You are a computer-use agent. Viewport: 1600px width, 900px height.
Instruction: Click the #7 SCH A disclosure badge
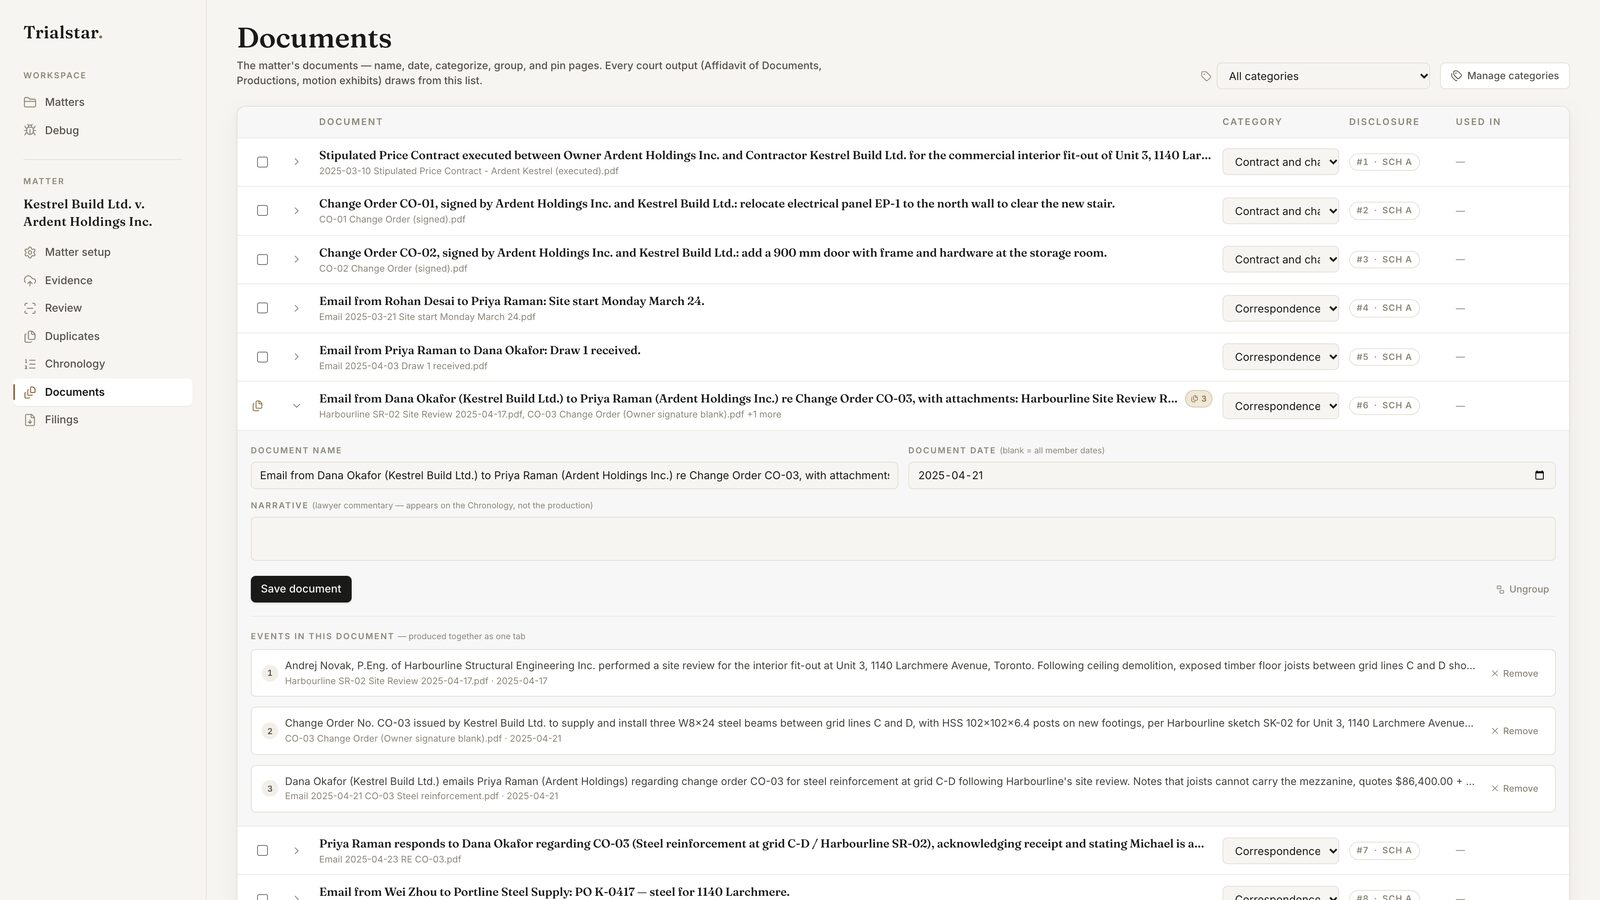[1384, 851]
